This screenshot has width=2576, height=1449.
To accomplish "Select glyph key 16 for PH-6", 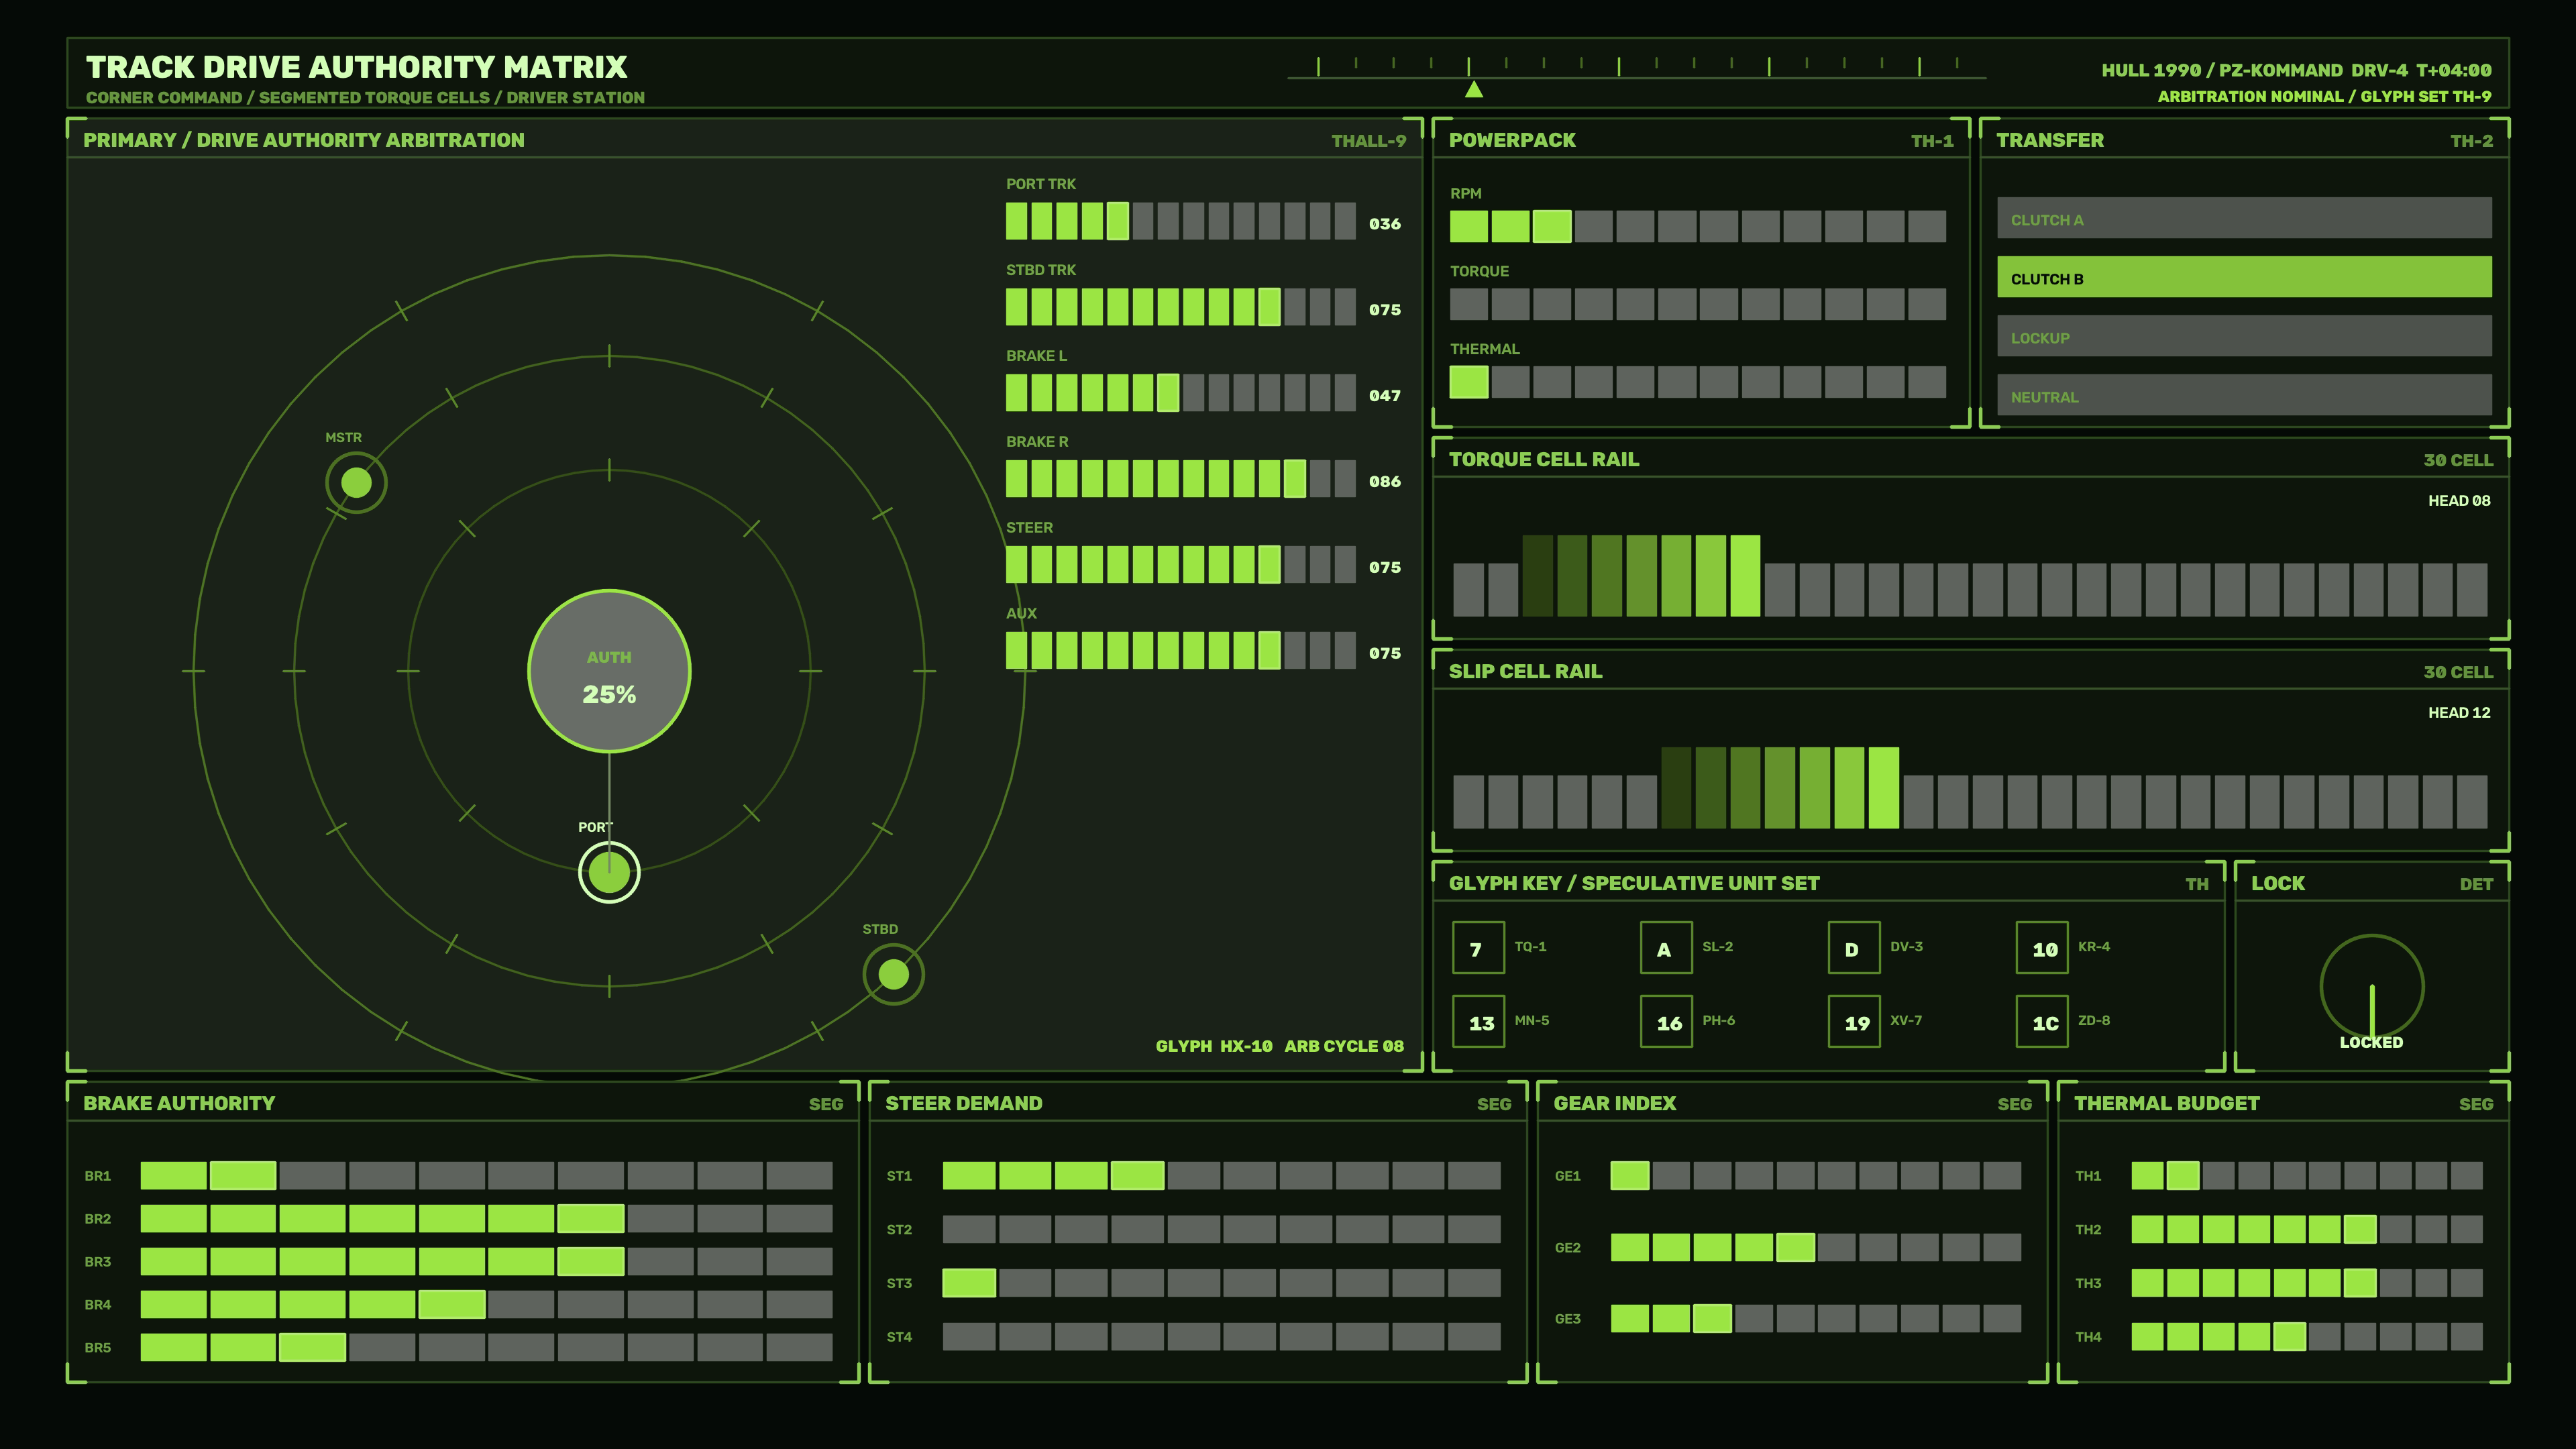I will [1666, 1021].
